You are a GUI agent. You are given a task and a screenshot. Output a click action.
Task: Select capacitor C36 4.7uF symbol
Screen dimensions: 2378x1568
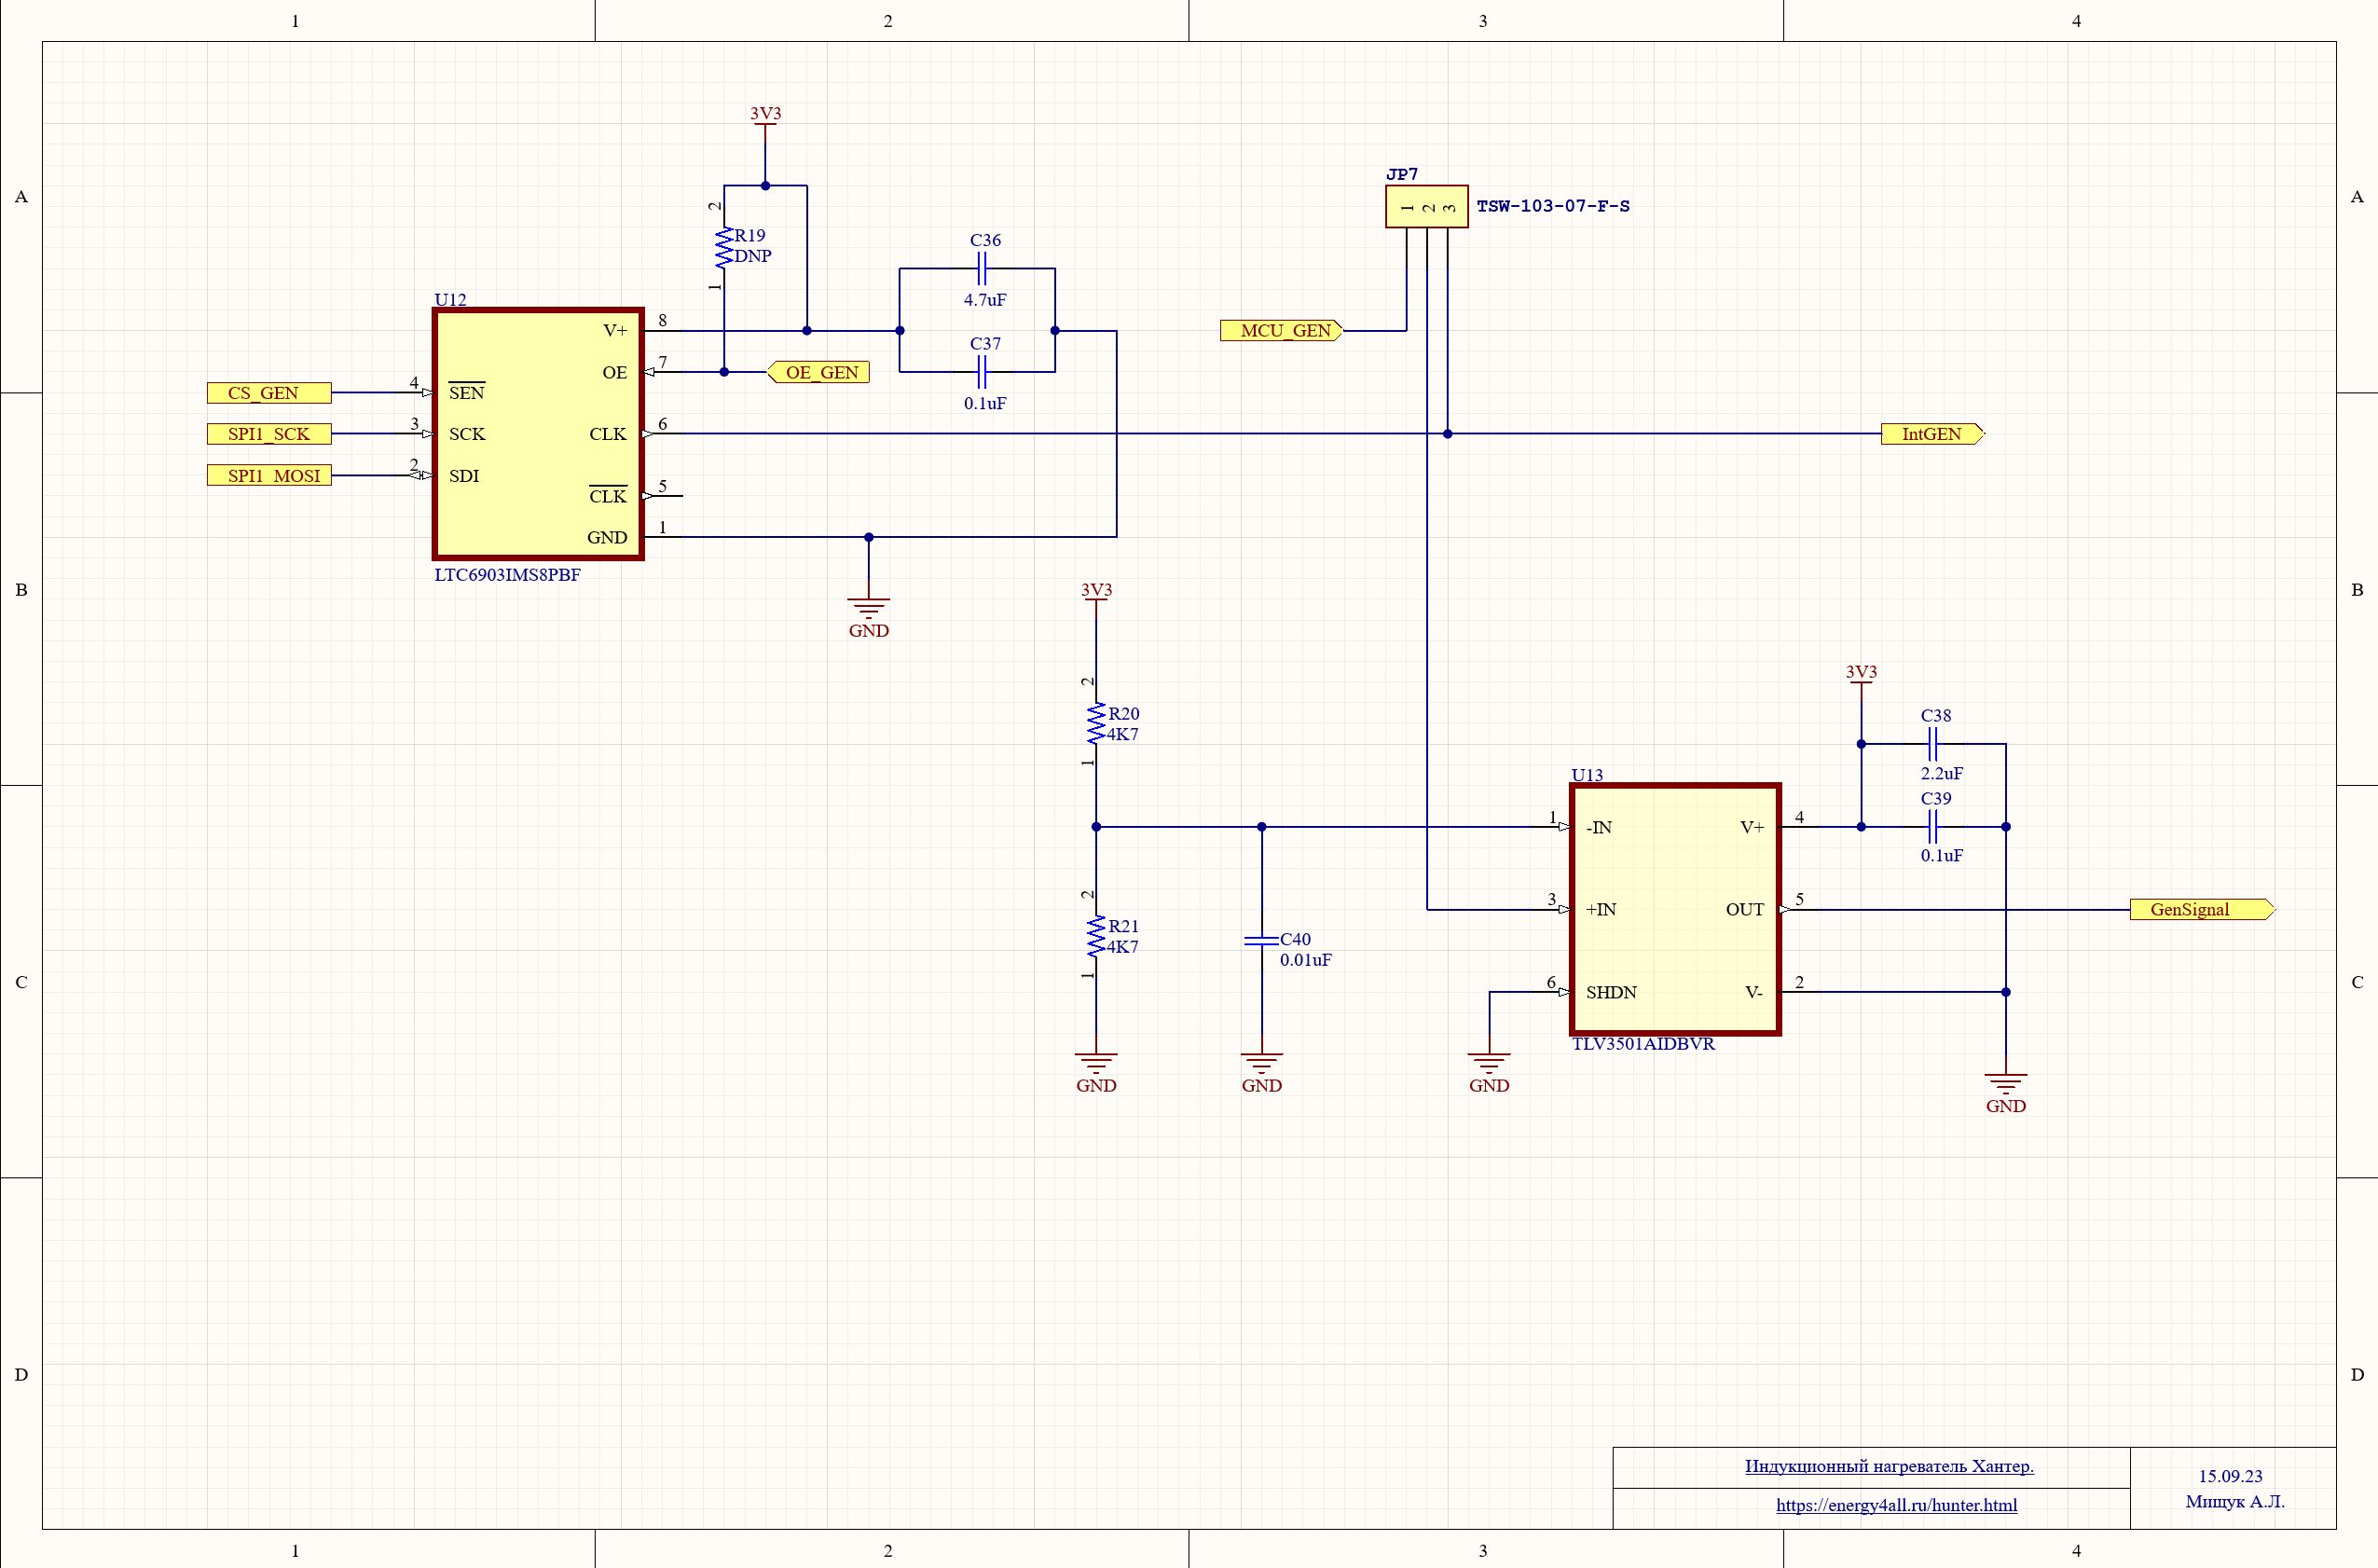pos(982,268)
